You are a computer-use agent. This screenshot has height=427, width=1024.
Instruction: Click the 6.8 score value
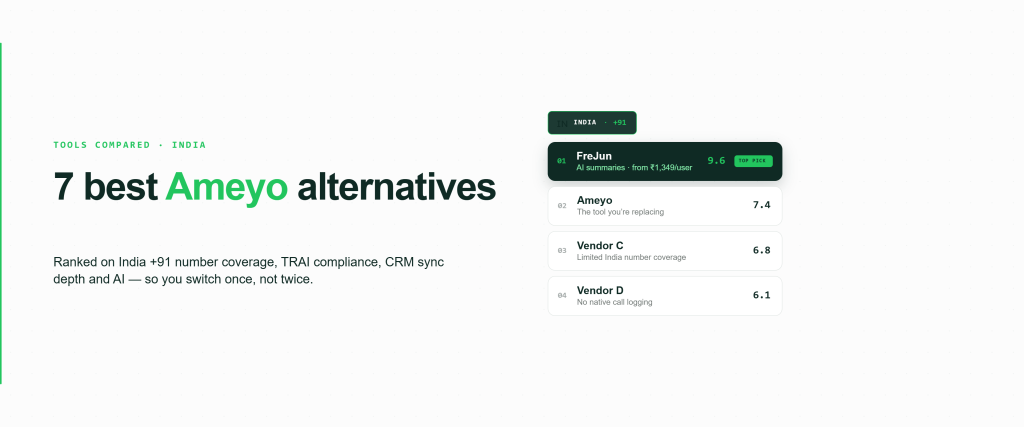point(761,250)
